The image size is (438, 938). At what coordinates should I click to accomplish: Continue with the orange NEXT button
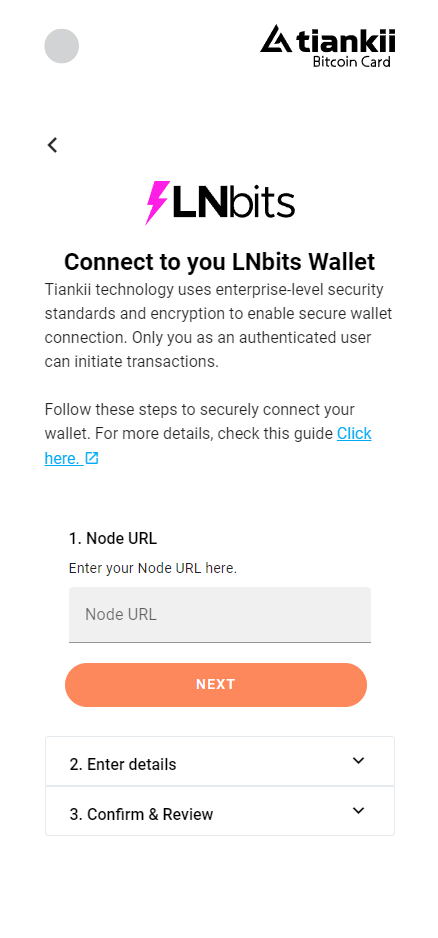coord(215,684)
